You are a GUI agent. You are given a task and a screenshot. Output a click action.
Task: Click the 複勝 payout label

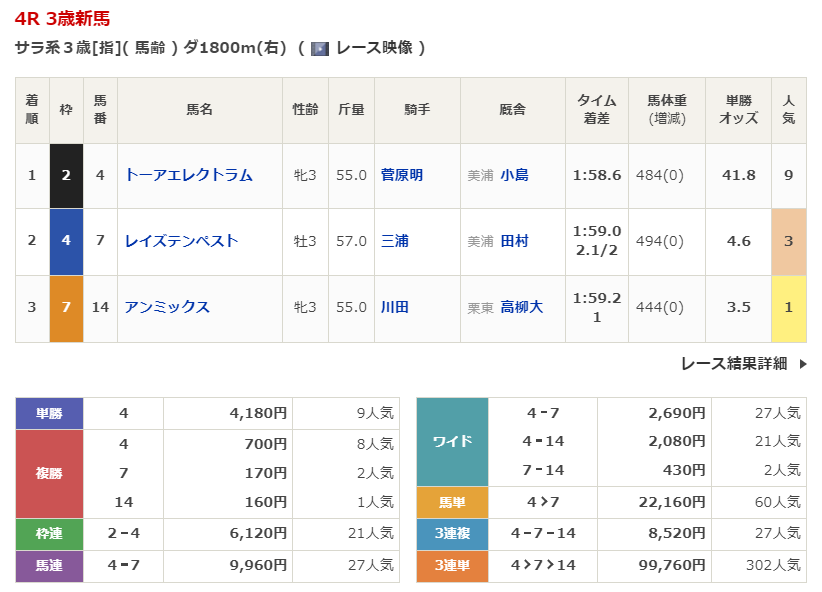[x=49, y=473]
